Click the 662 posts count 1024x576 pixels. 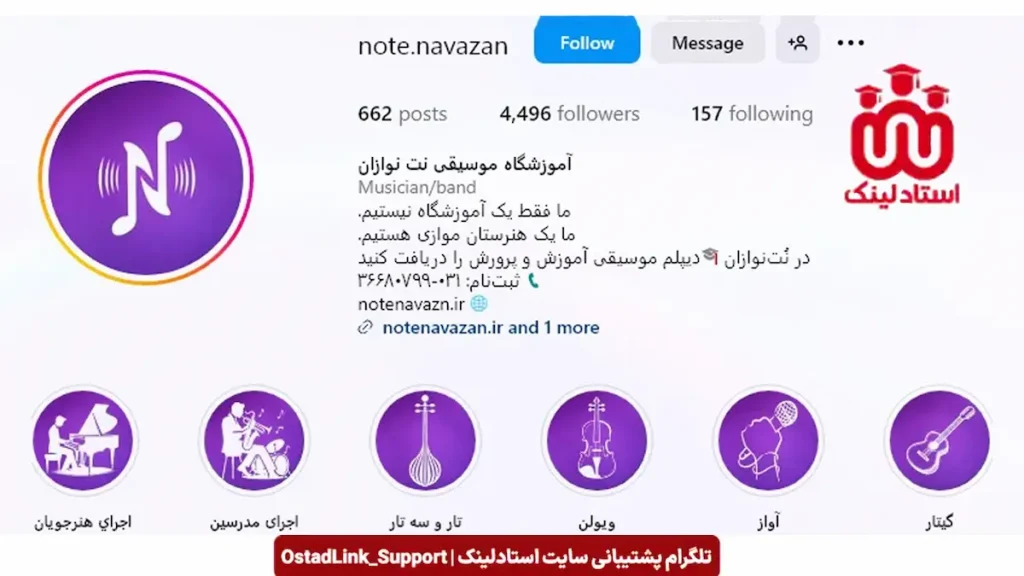point(402,114)
